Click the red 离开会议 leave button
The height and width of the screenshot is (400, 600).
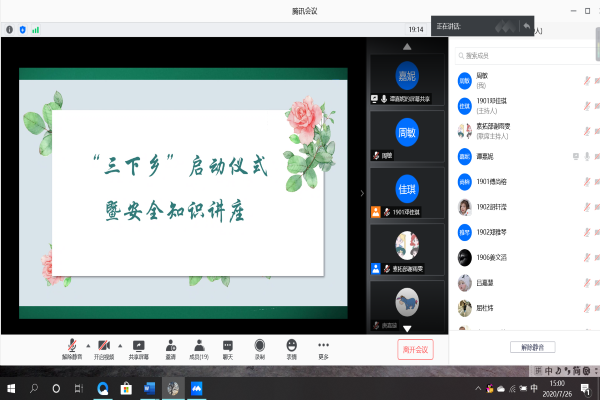[415, 349]
